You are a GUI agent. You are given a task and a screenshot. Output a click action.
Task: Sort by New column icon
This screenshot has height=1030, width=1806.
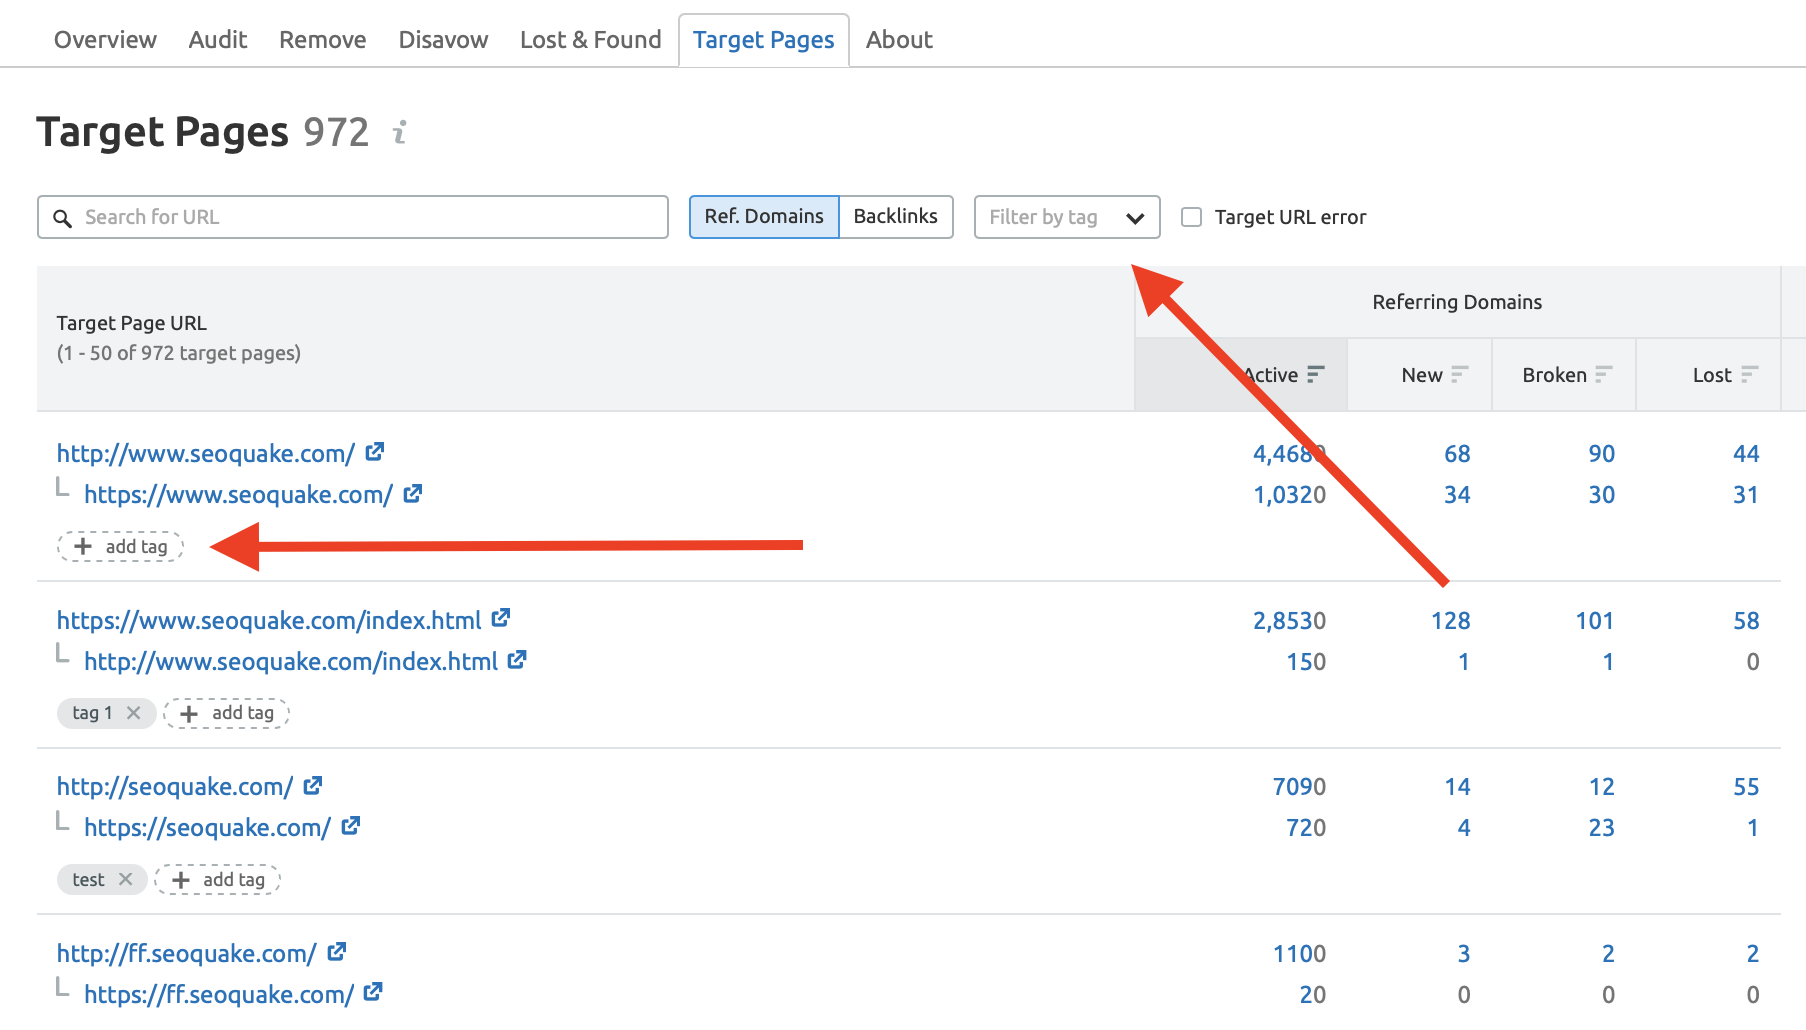(x=1460, y=374)
